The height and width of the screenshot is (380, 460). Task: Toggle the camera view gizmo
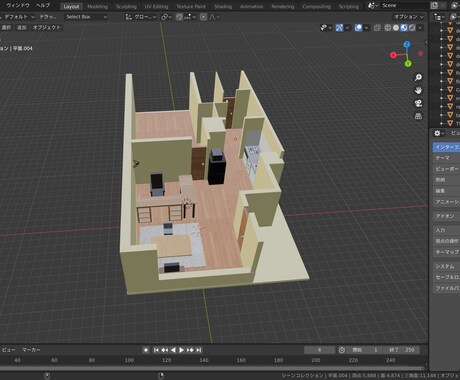click(x=418, y=103)
